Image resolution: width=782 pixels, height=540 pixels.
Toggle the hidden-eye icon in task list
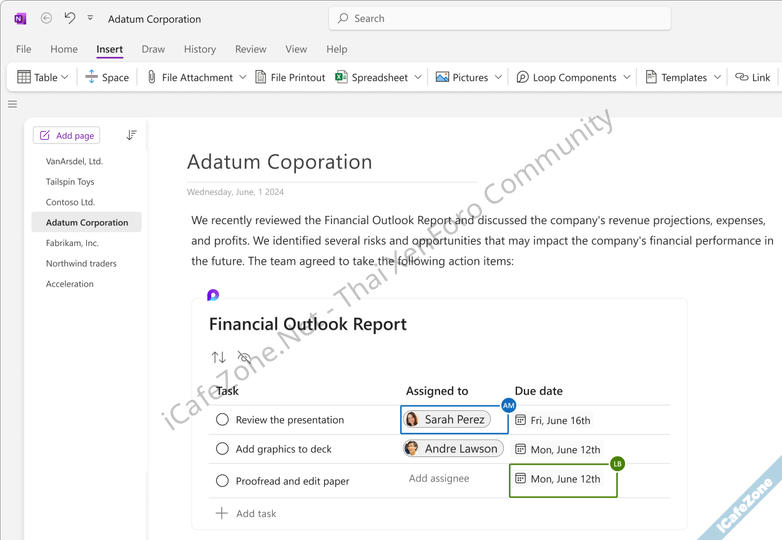pos(244,357)
